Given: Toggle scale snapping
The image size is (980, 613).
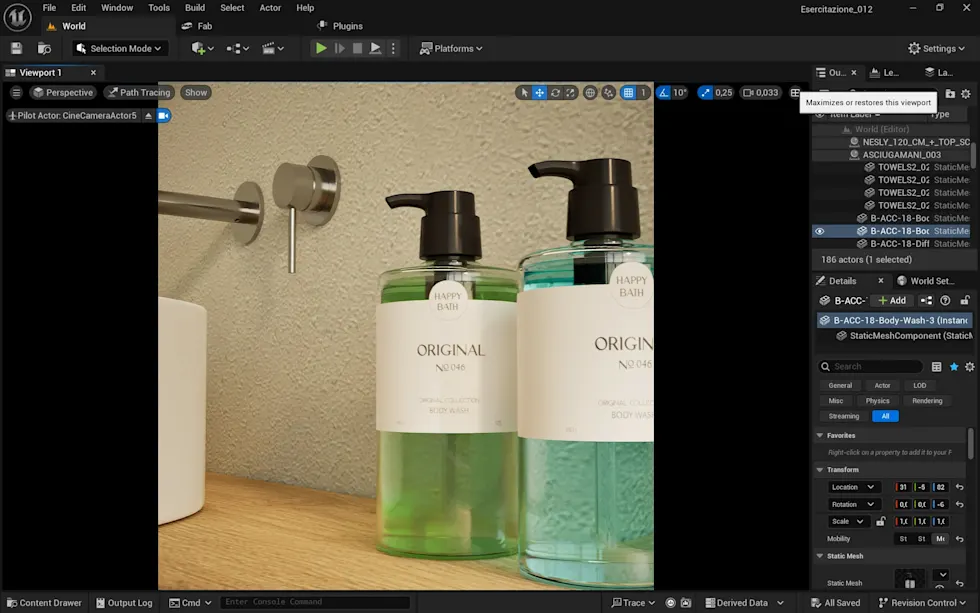Looking at the screenshot, I should (x=705, y=92).
